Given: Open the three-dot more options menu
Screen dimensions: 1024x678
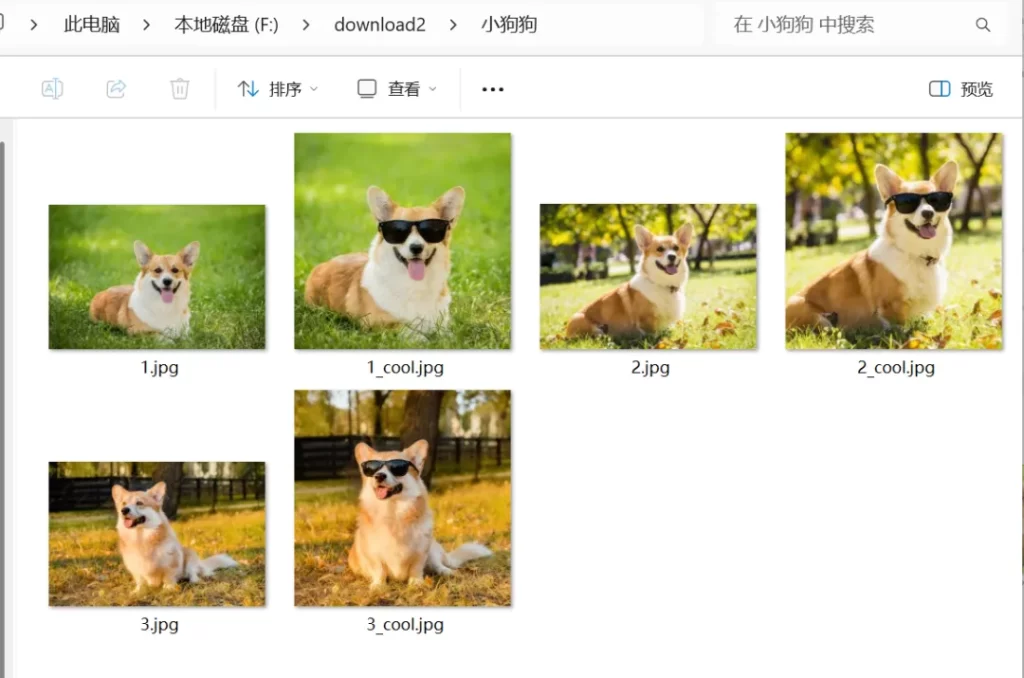Looking at the screenshot, I should pos(493,89).
